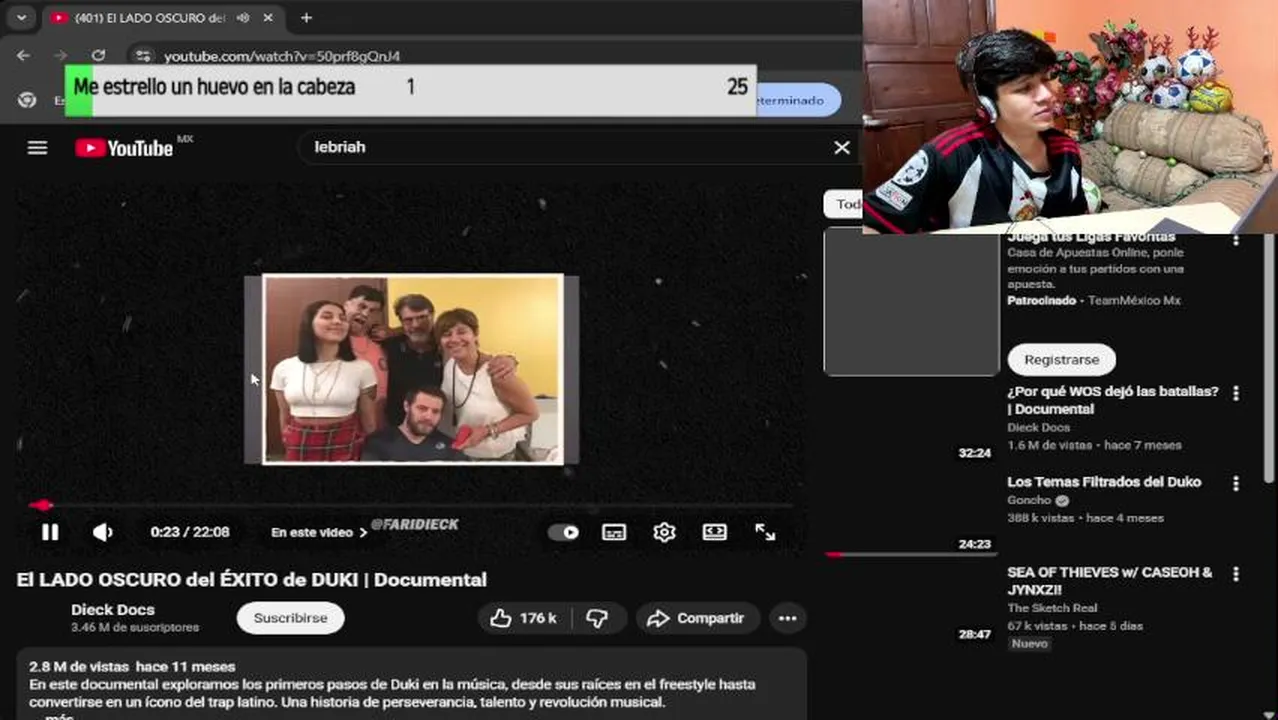Open player settings gear
Screen dimensions: 1278x720
point(664,532)
